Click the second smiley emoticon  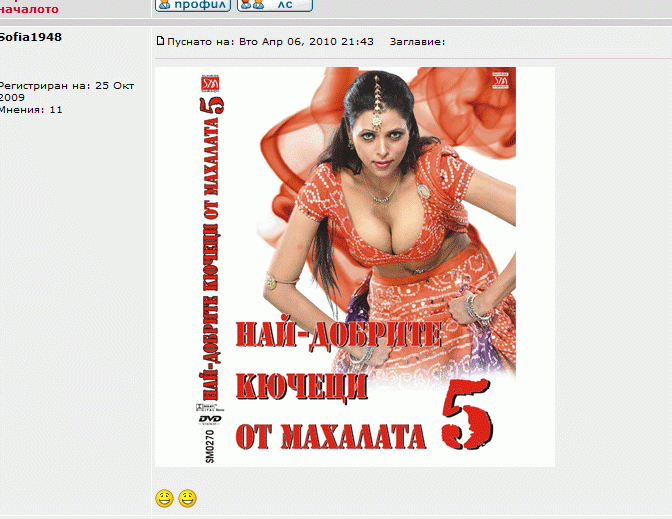click(187, 498)
